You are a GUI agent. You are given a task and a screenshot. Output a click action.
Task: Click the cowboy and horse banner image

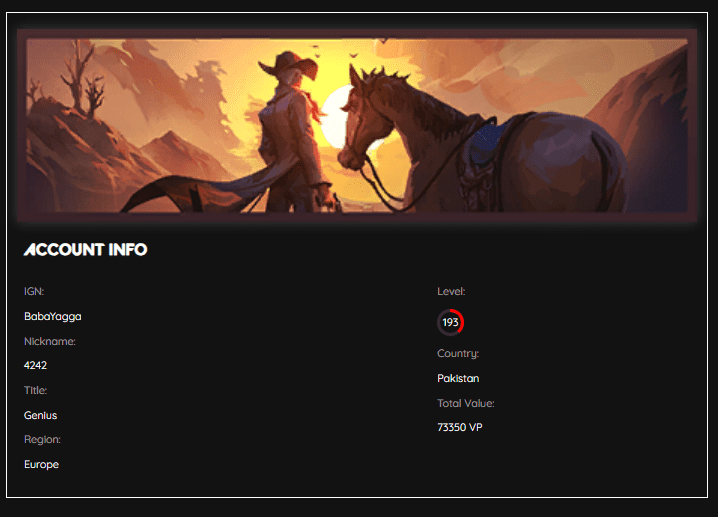(357, 125)
